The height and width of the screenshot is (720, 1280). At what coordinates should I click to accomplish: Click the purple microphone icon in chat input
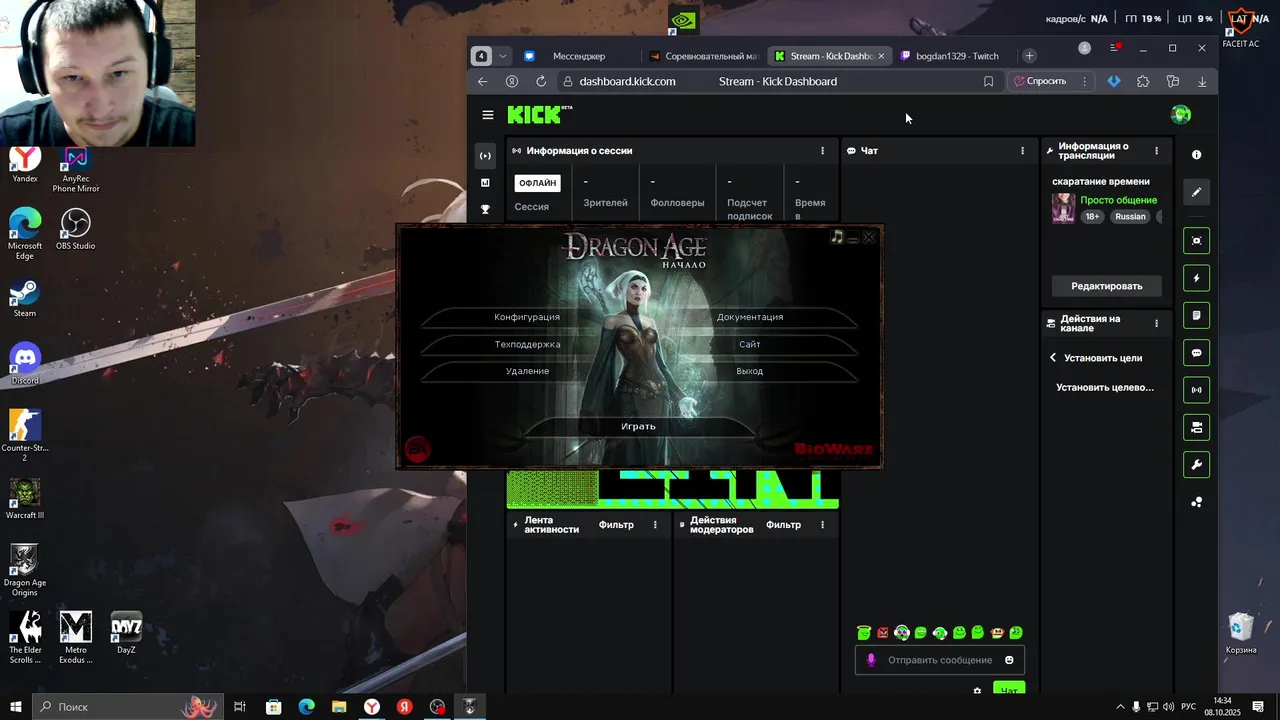[x=871, y=660]
